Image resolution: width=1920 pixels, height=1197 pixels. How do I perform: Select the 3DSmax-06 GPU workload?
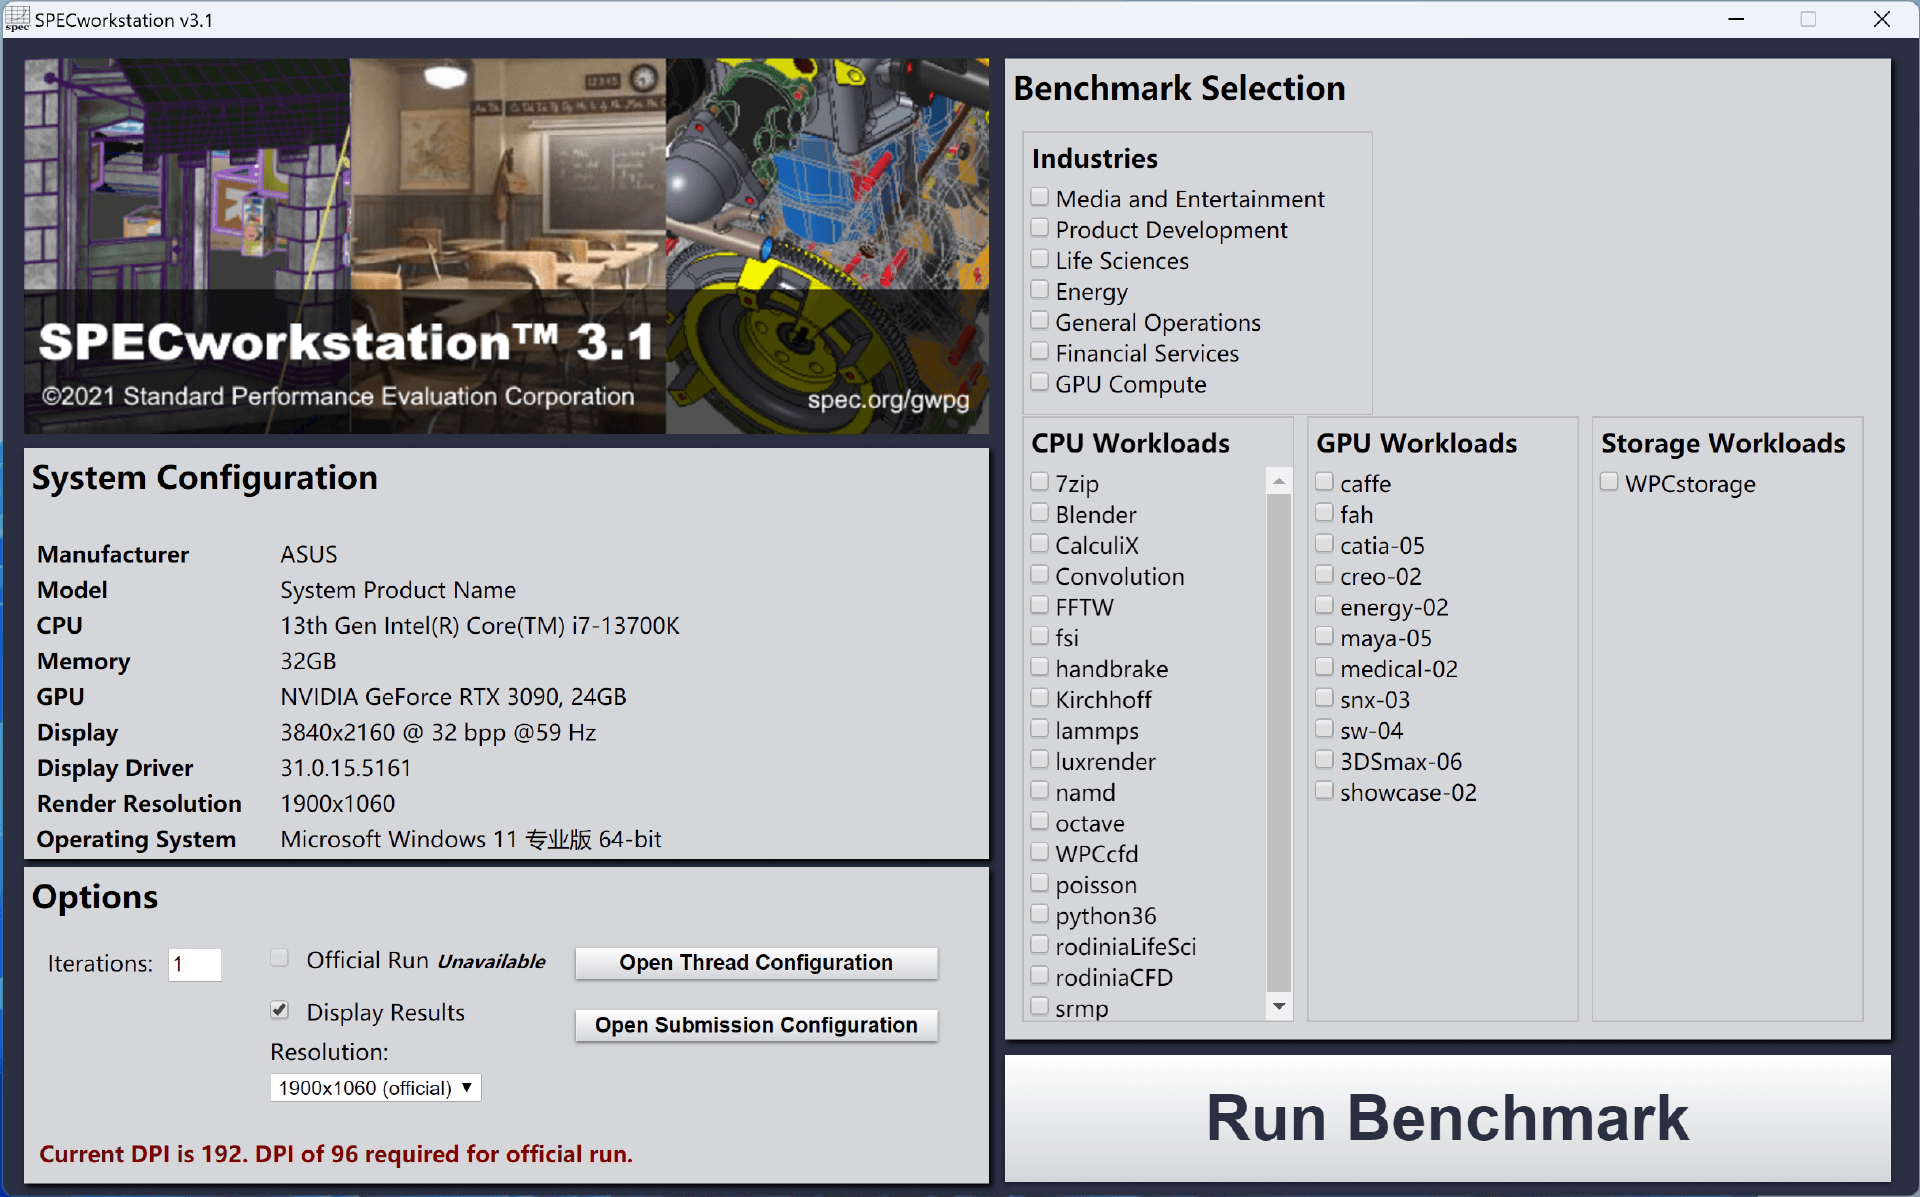pos(1324,760)
